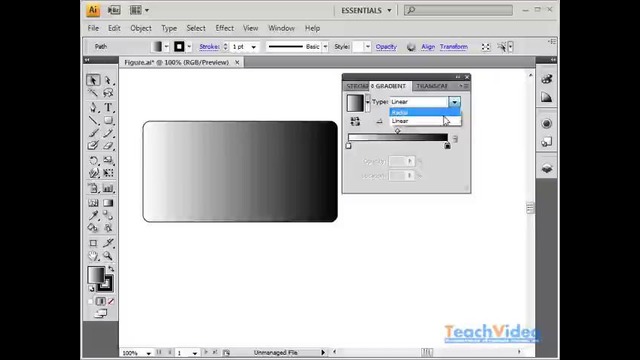Open the Object menu

pos(141,28)
